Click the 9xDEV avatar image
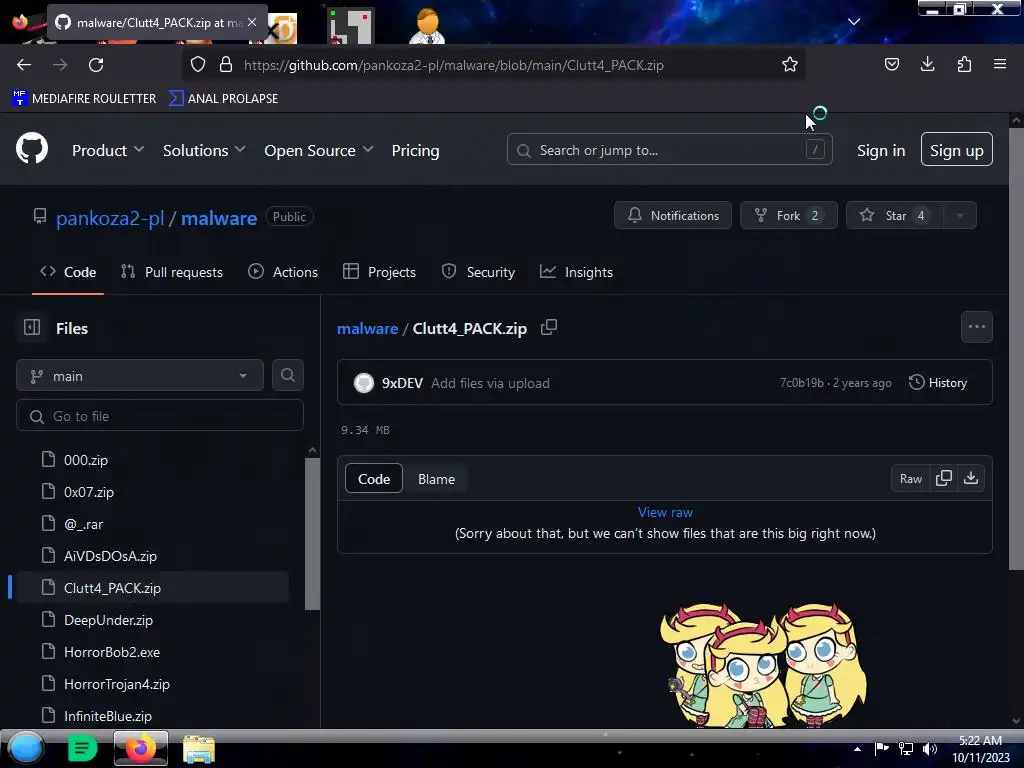1024x768 pixels. coord(364,383)
